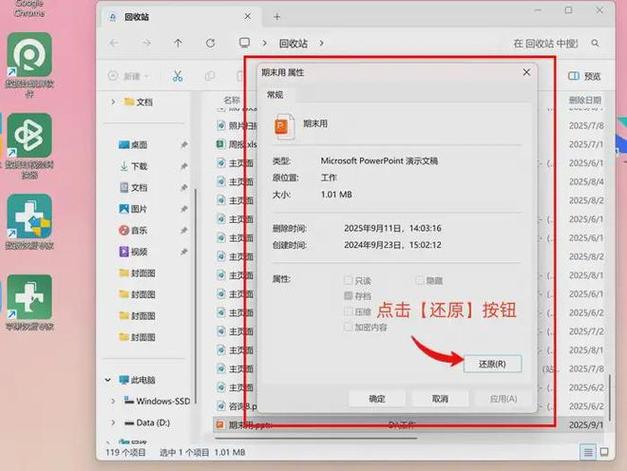Click the navigation pane vertical scrollbar
This screenshot has height=471, width=627.
195,294
